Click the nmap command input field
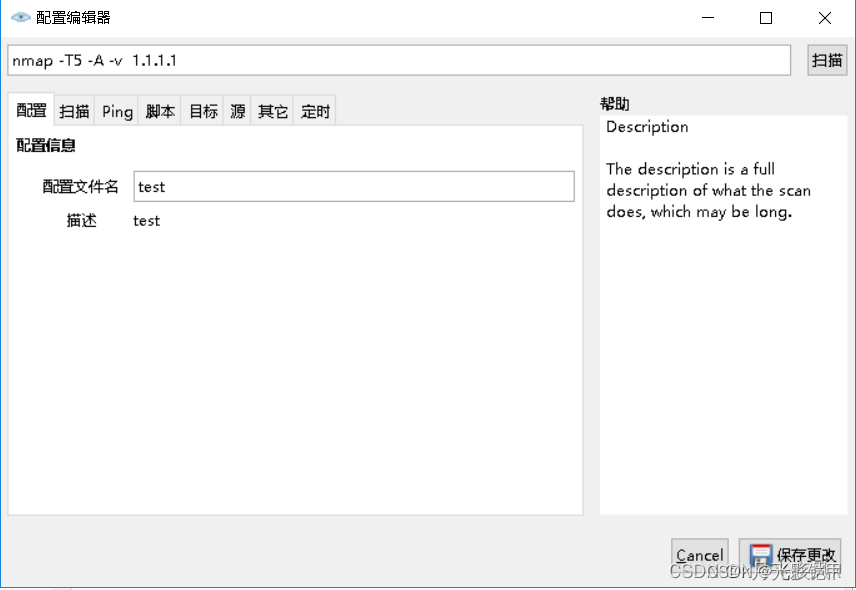 click(x=399, y=60)
